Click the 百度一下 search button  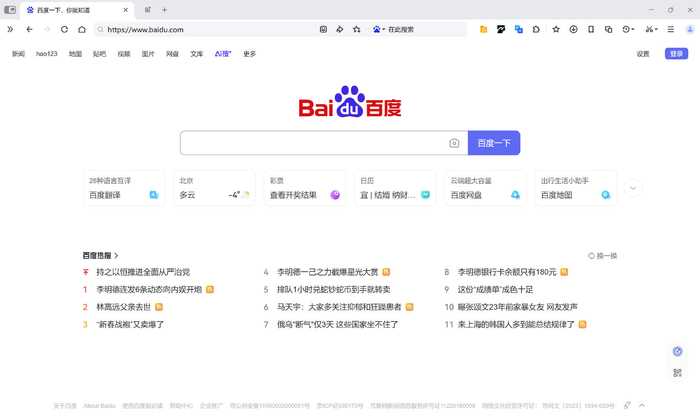[494, 143]
